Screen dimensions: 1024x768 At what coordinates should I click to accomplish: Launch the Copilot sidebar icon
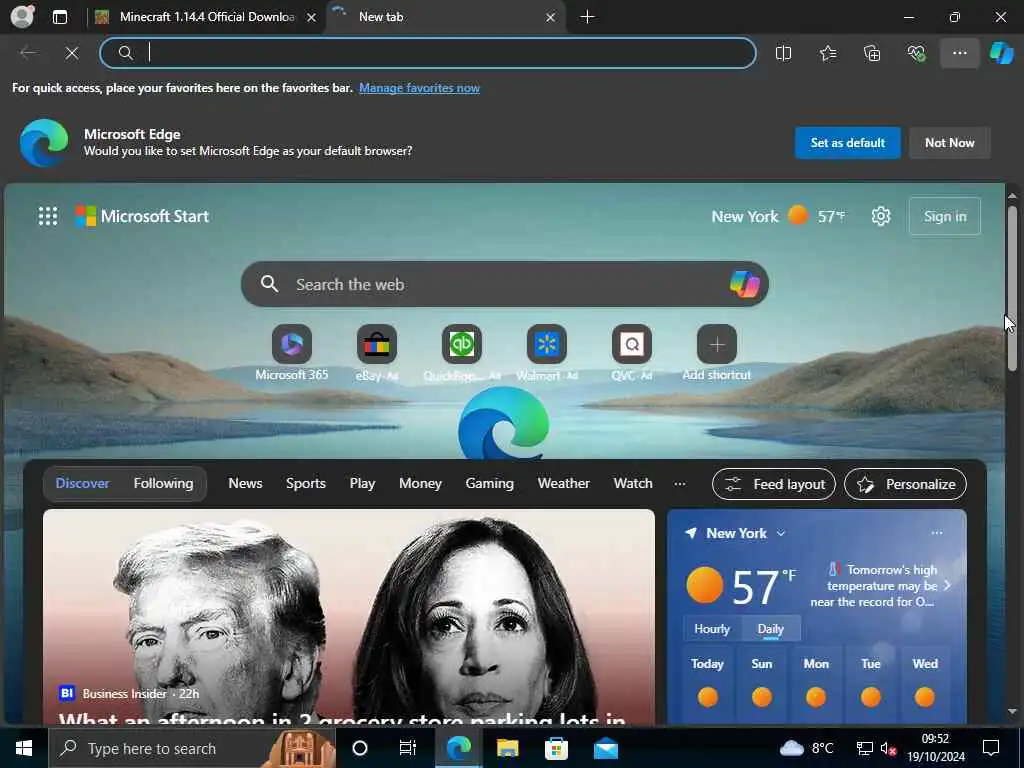(1001, 53)
